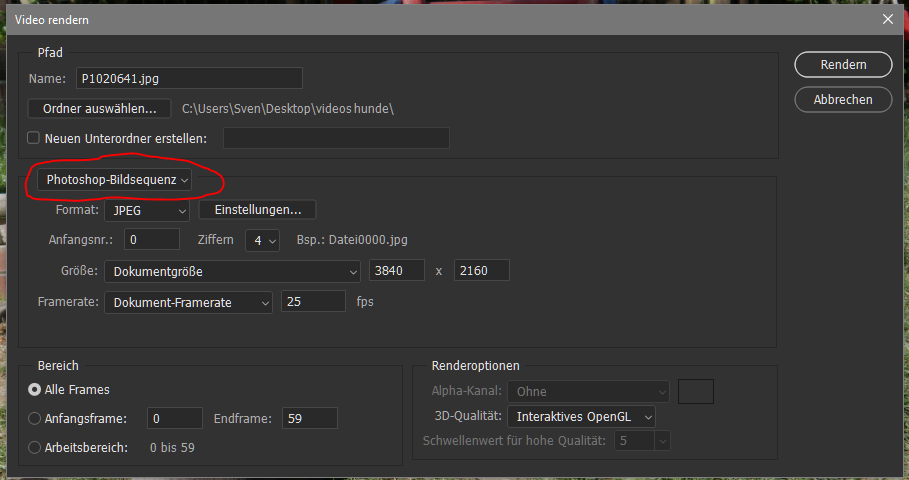Image resolution: width=909 pixels, height=480 pixels.
Task: Click the Name field with P1020641.jpg
Action: click(x=188, y=78)
